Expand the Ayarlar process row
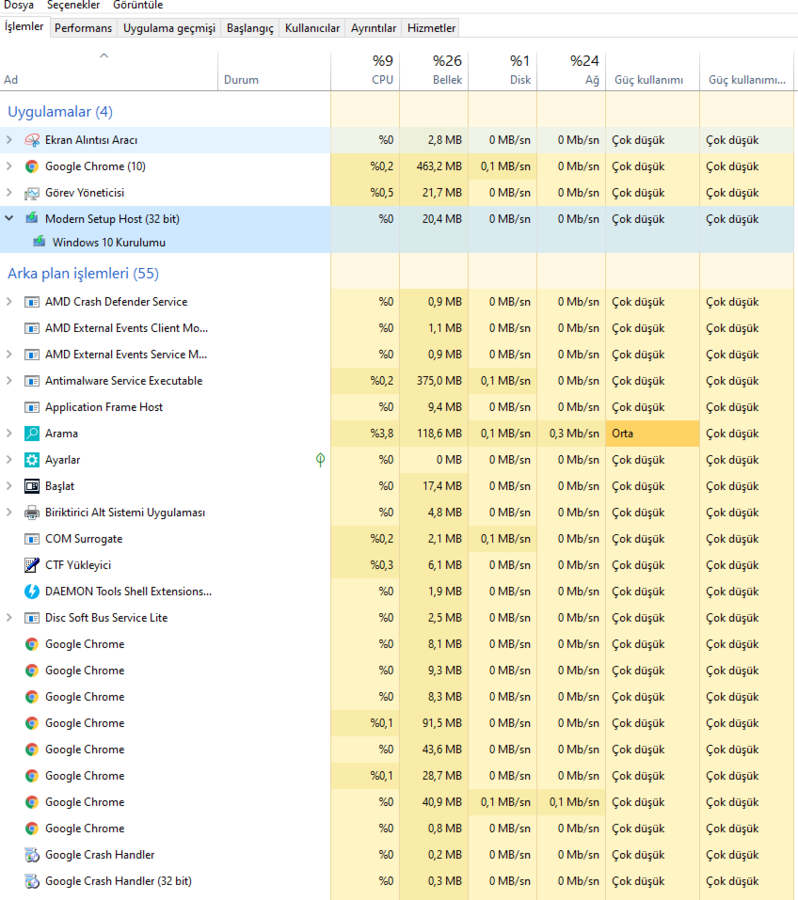Screen dimensions: 798x900 [x=9, y=460]
